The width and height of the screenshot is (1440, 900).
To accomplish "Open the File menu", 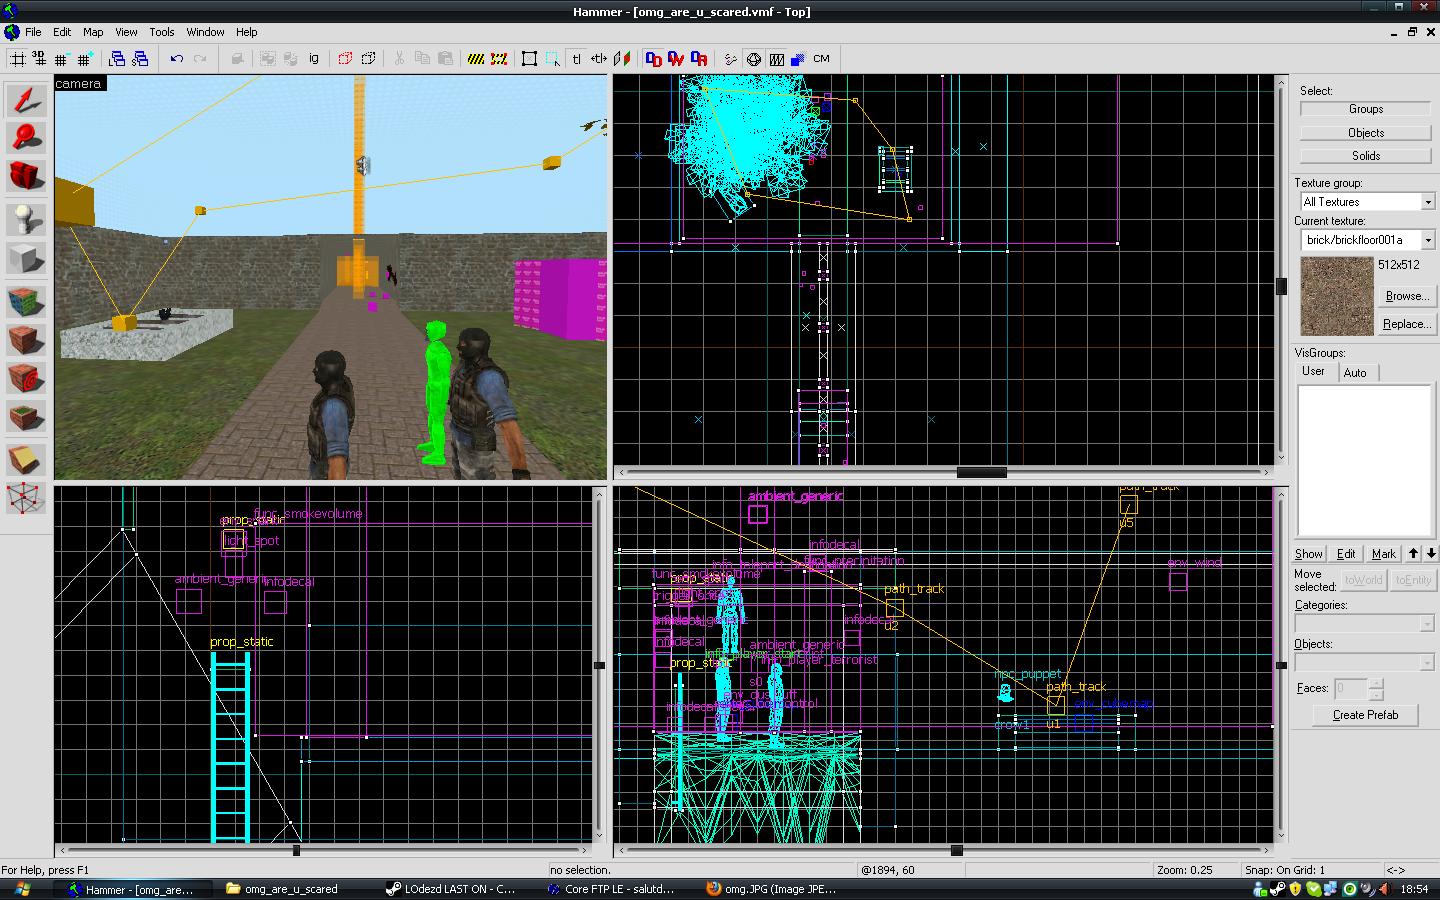I will tap(33, 32).
